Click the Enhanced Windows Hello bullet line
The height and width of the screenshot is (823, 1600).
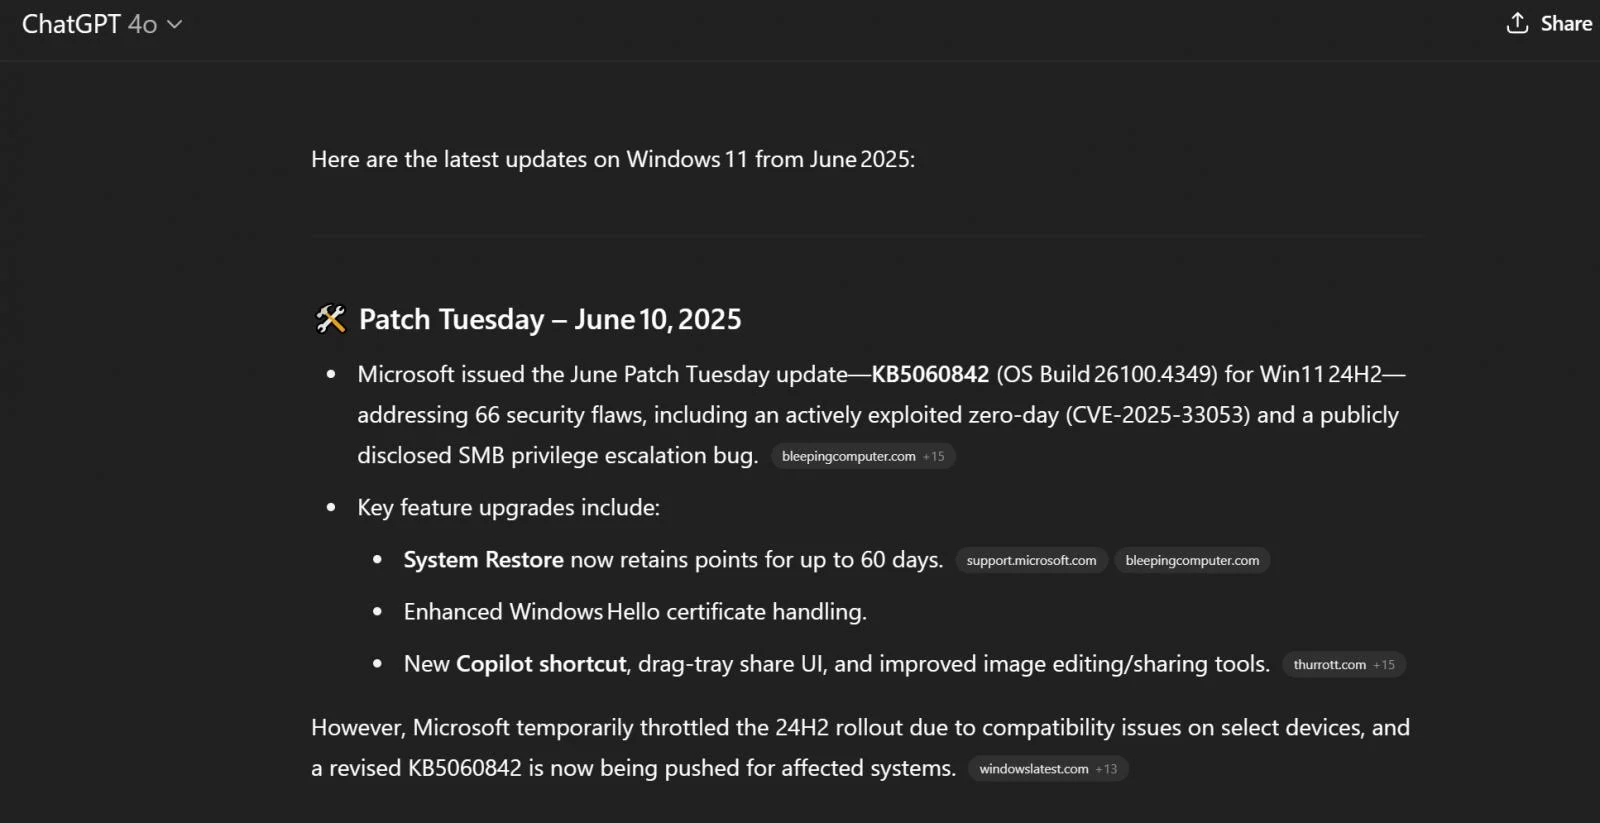tap(635, 612)
